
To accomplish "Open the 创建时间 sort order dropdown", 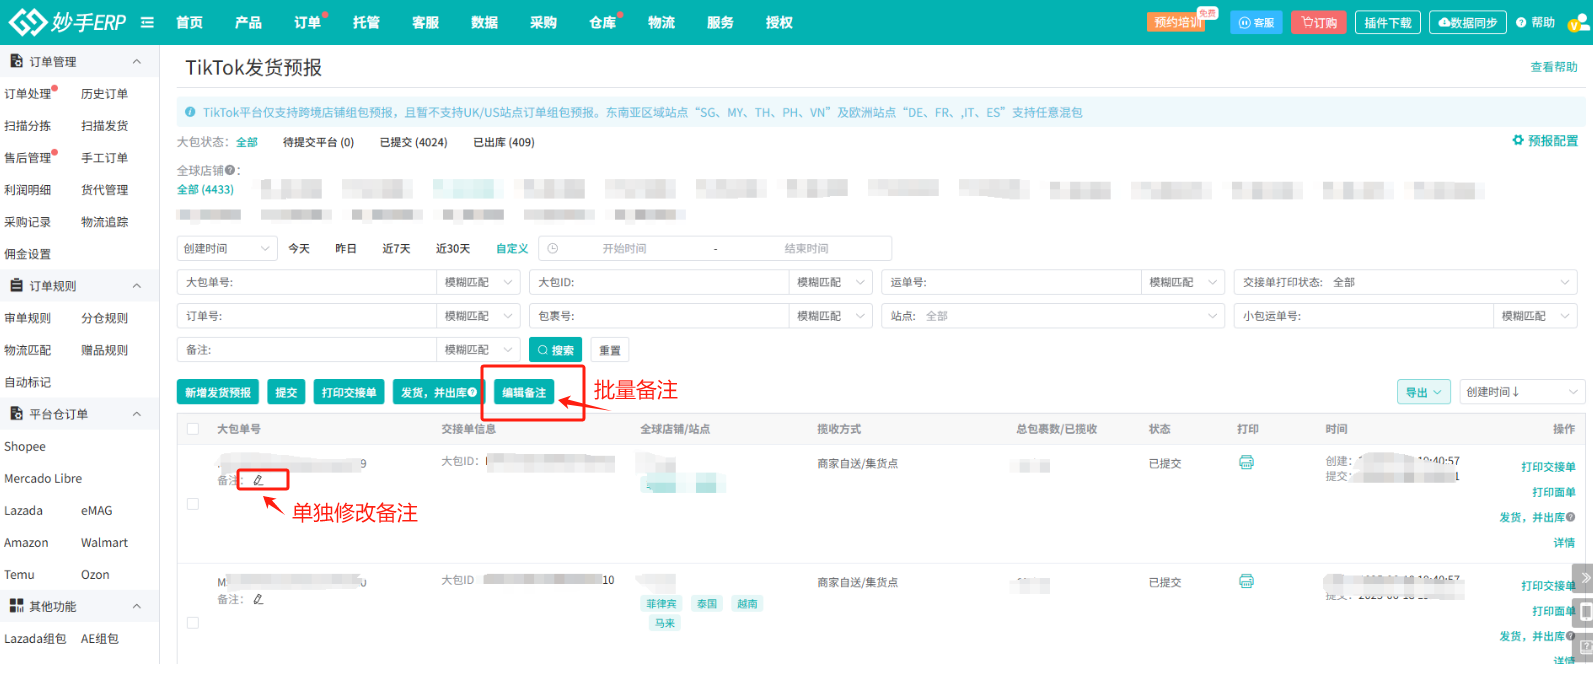I will (x=1523, y=392).
